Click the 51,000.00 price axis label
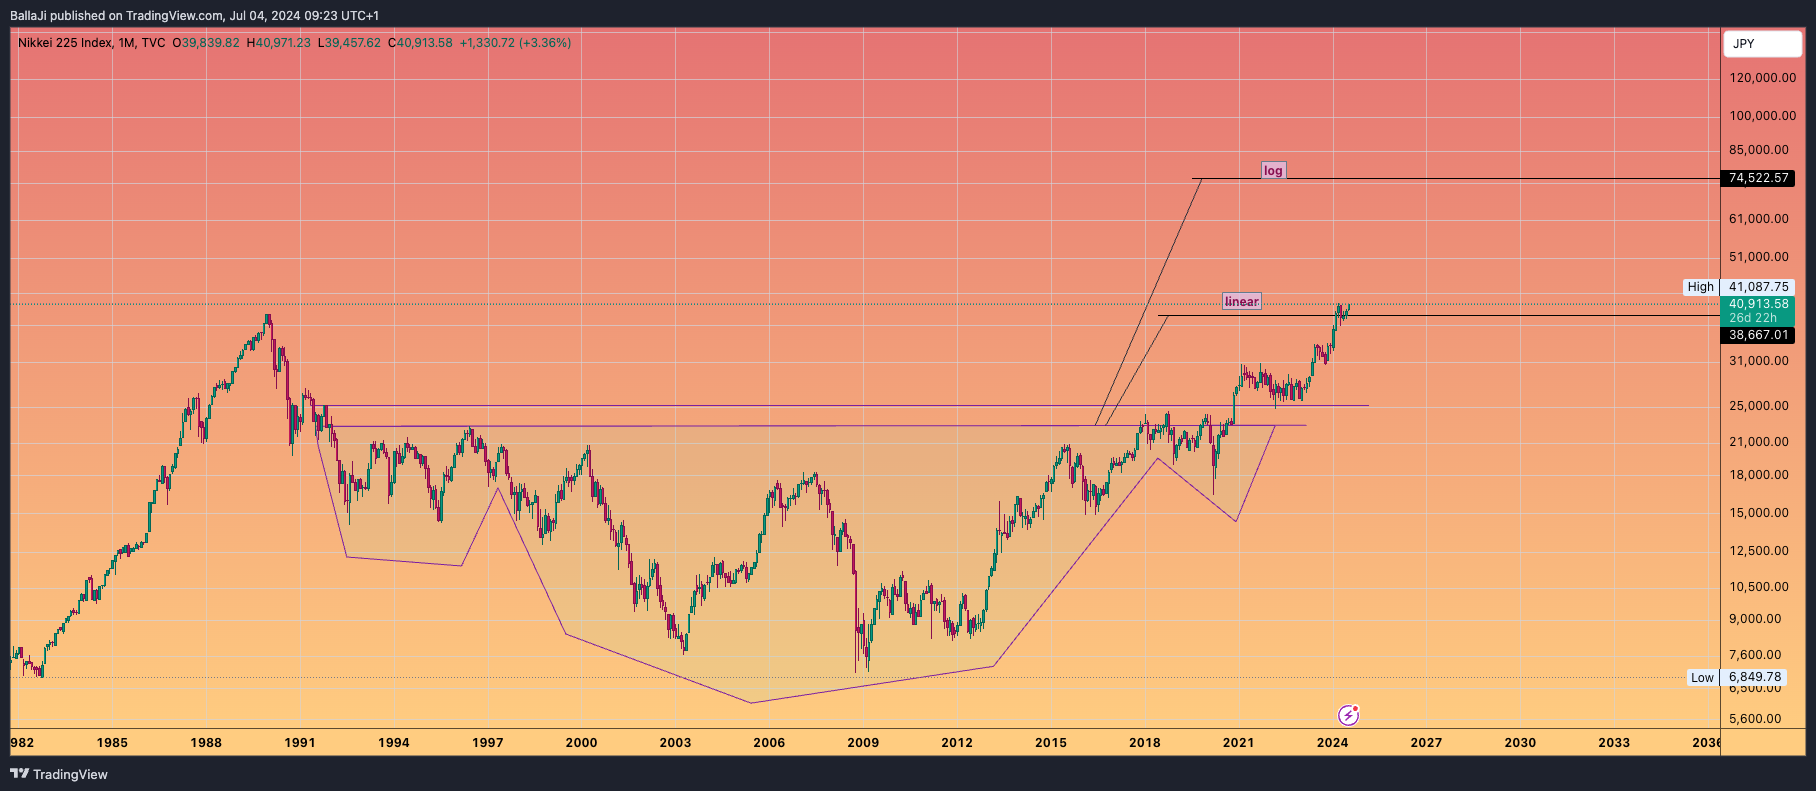 click(1759, 257)
